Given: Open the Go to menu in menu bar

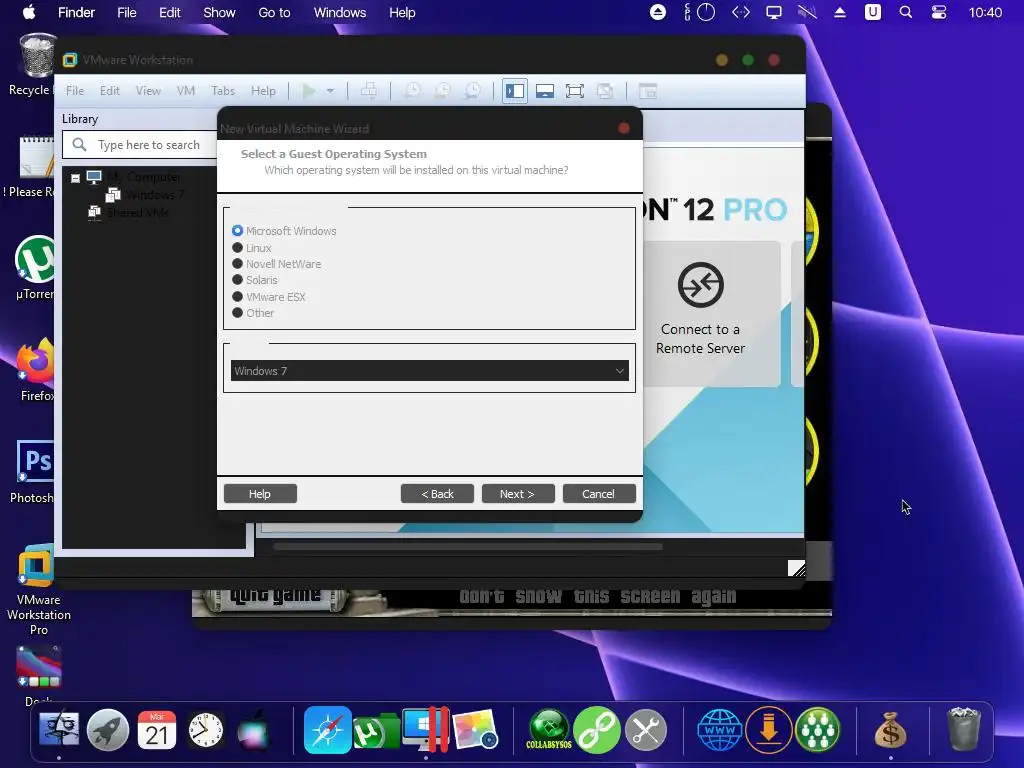Looking at the screenshot, I should pos(274,12).
